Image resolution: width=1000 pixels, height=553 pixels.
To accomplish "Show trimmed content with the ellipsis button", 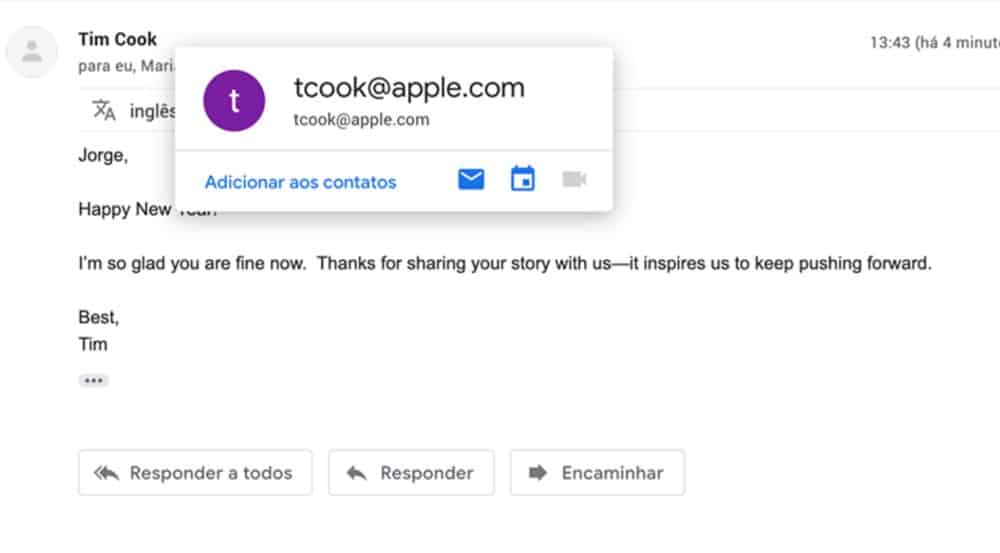I will 93,380.
